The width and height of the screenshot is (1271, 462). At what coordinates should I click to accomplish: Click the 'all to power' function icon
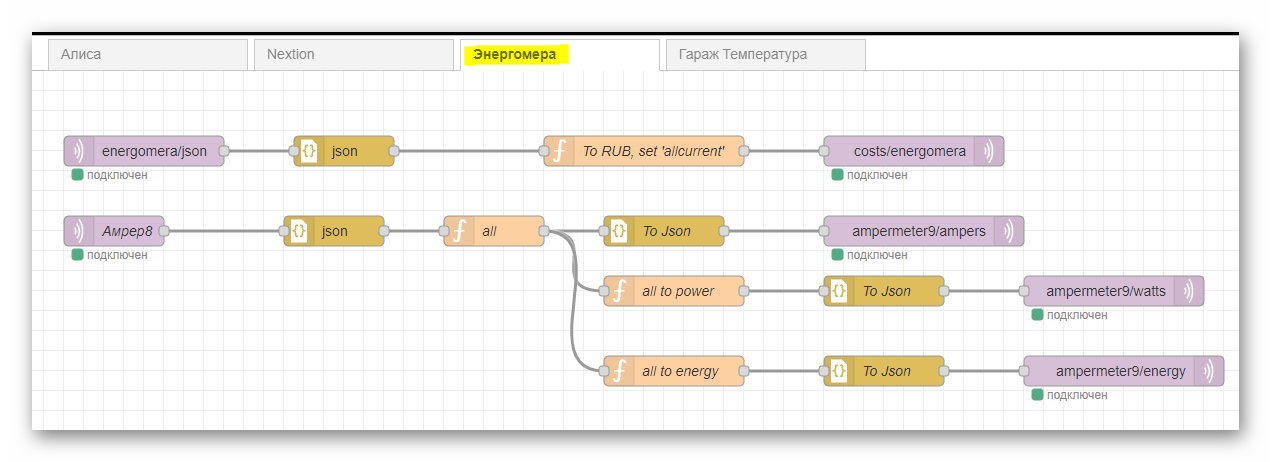pyautogui.click(x=619, y=291)
